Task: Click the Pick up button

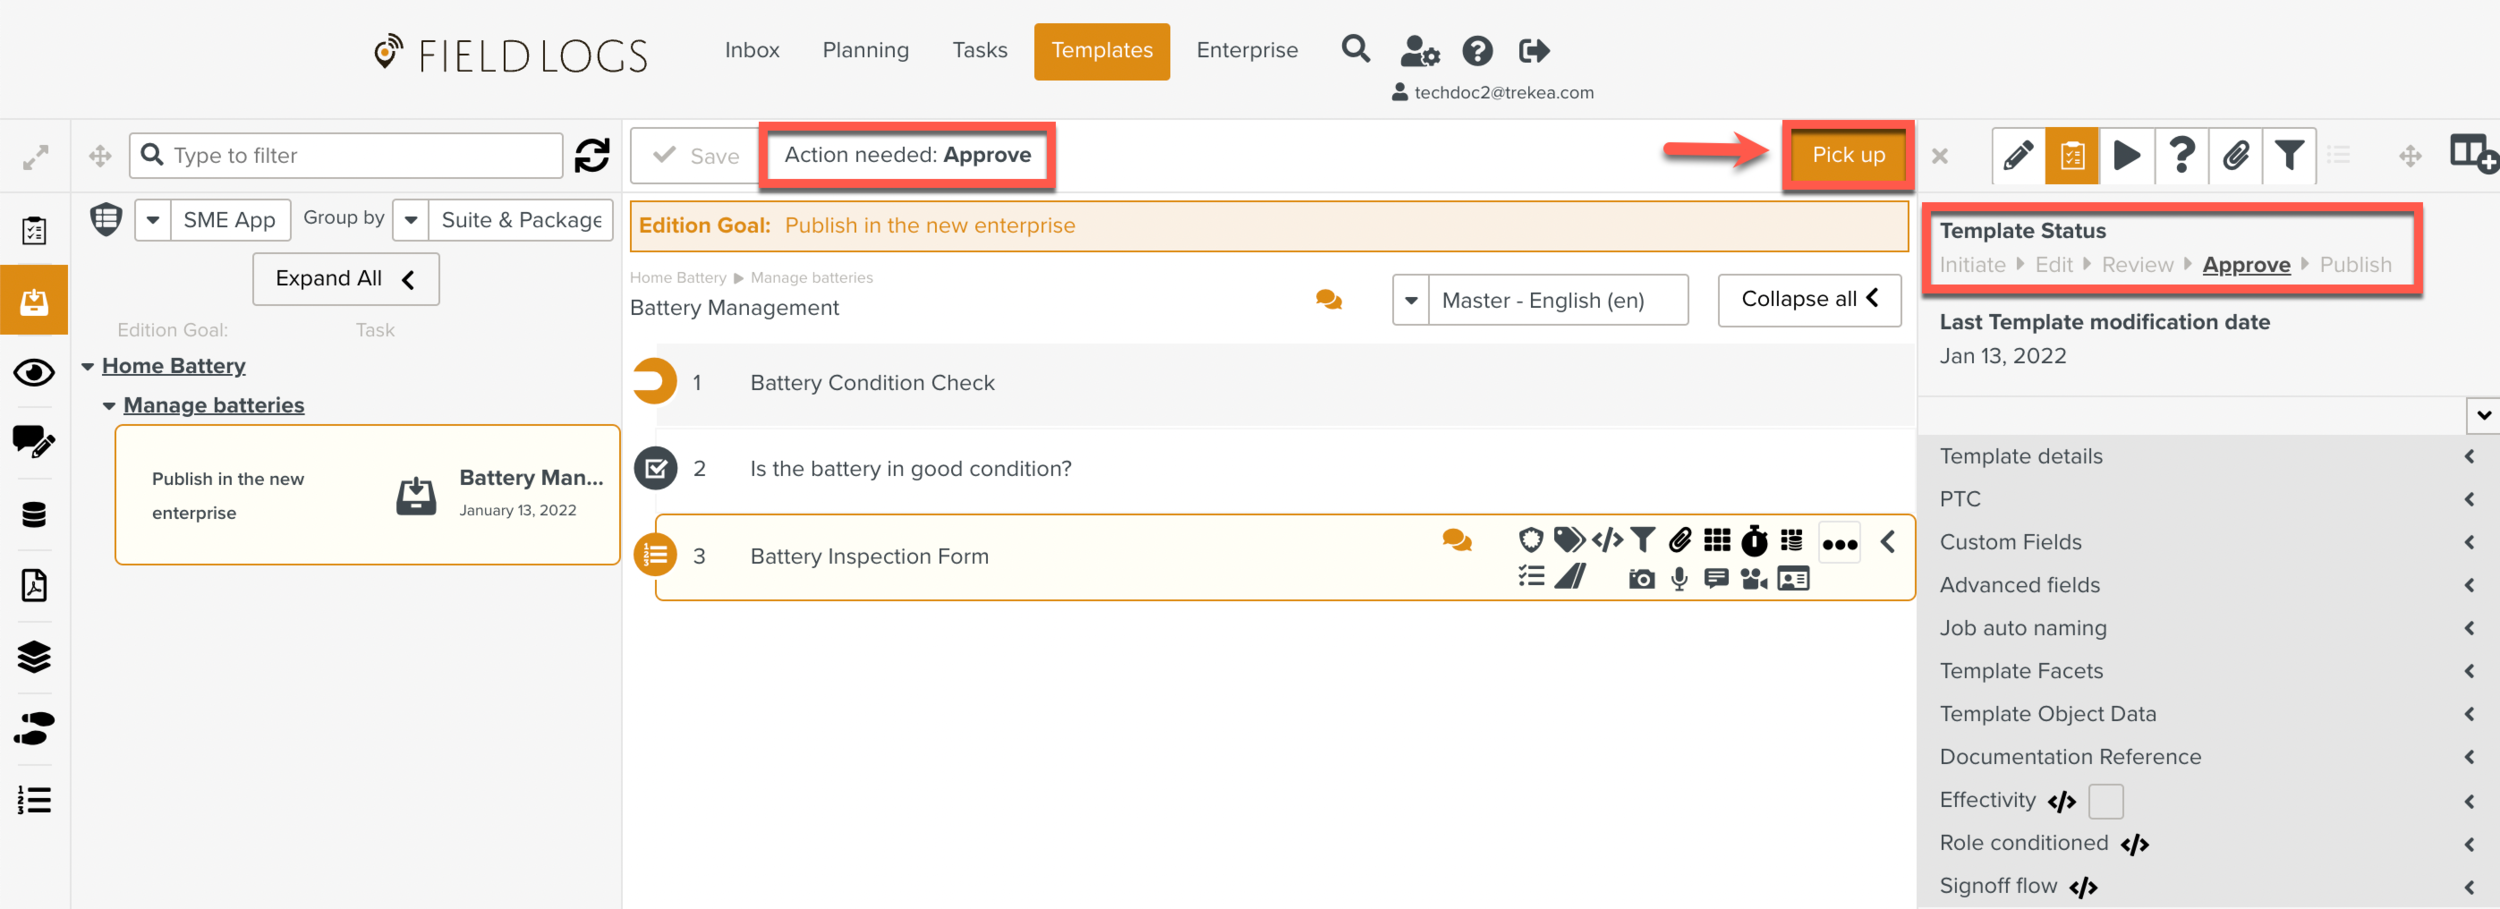Action: click(1847, 155)
